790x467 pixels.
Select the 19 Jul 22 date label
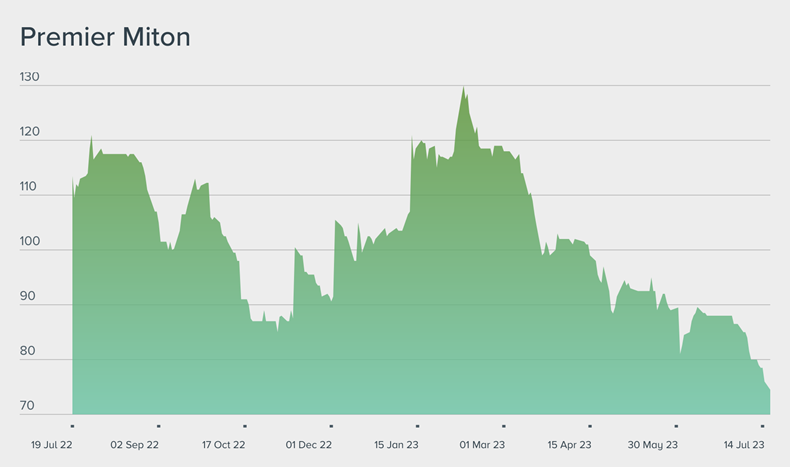pos(51,445)
